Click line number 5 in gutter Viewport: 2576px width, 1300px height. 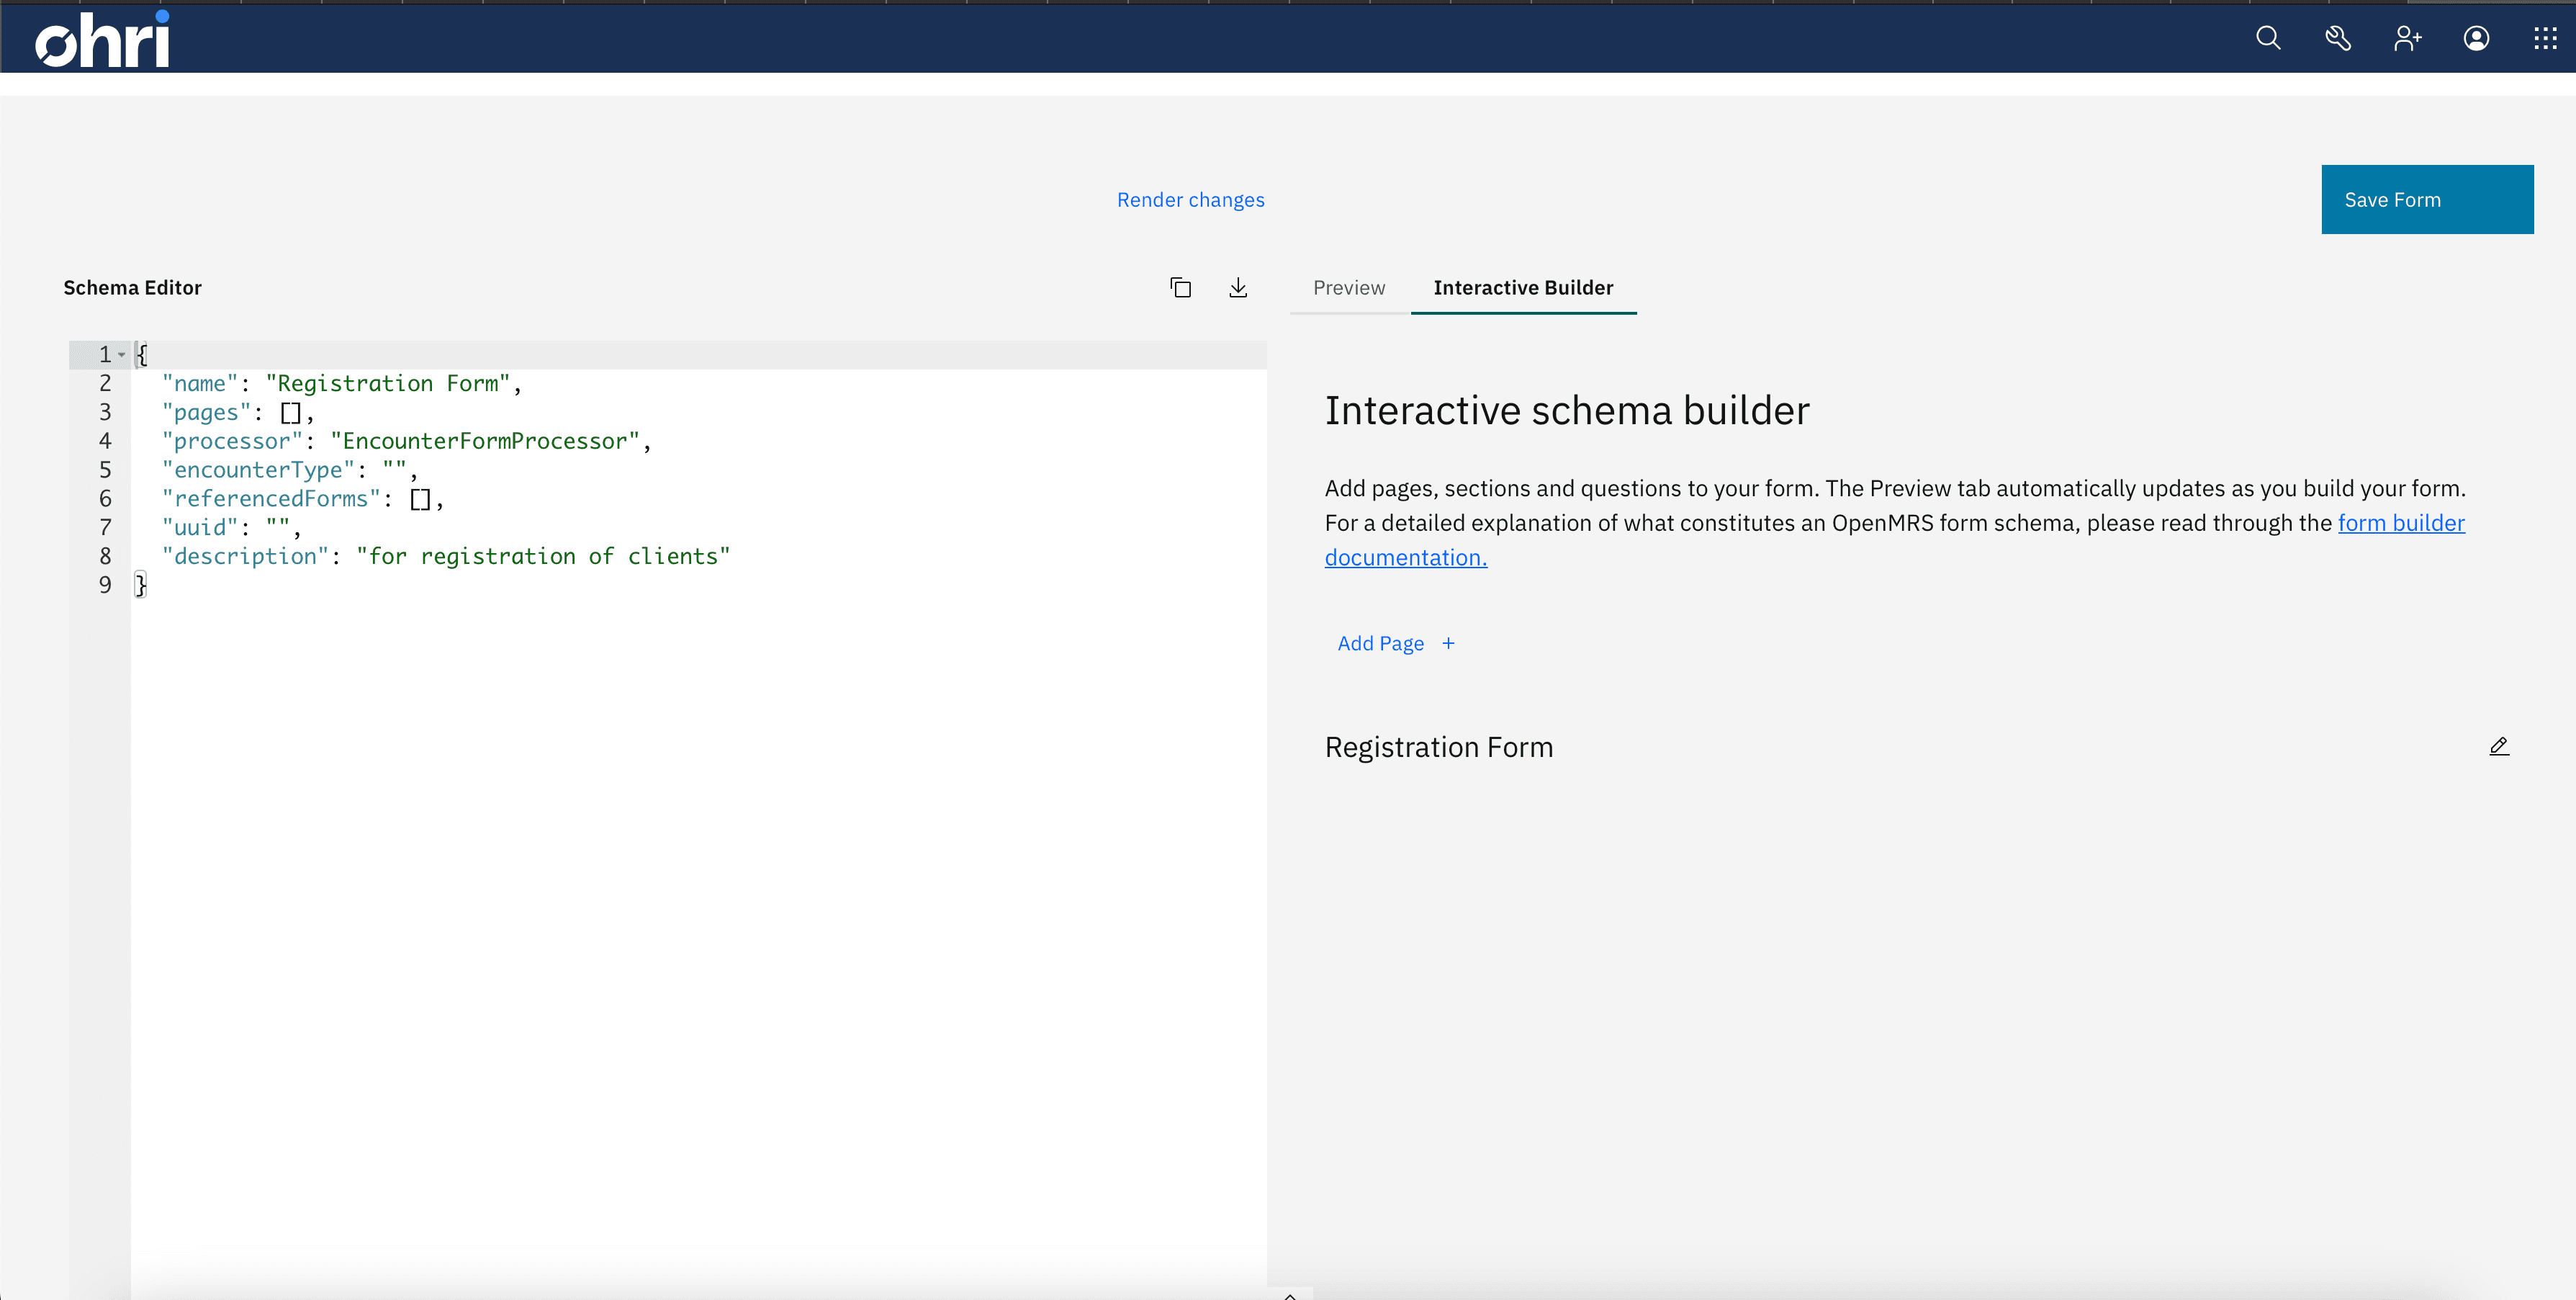click(x=104, y=470)
